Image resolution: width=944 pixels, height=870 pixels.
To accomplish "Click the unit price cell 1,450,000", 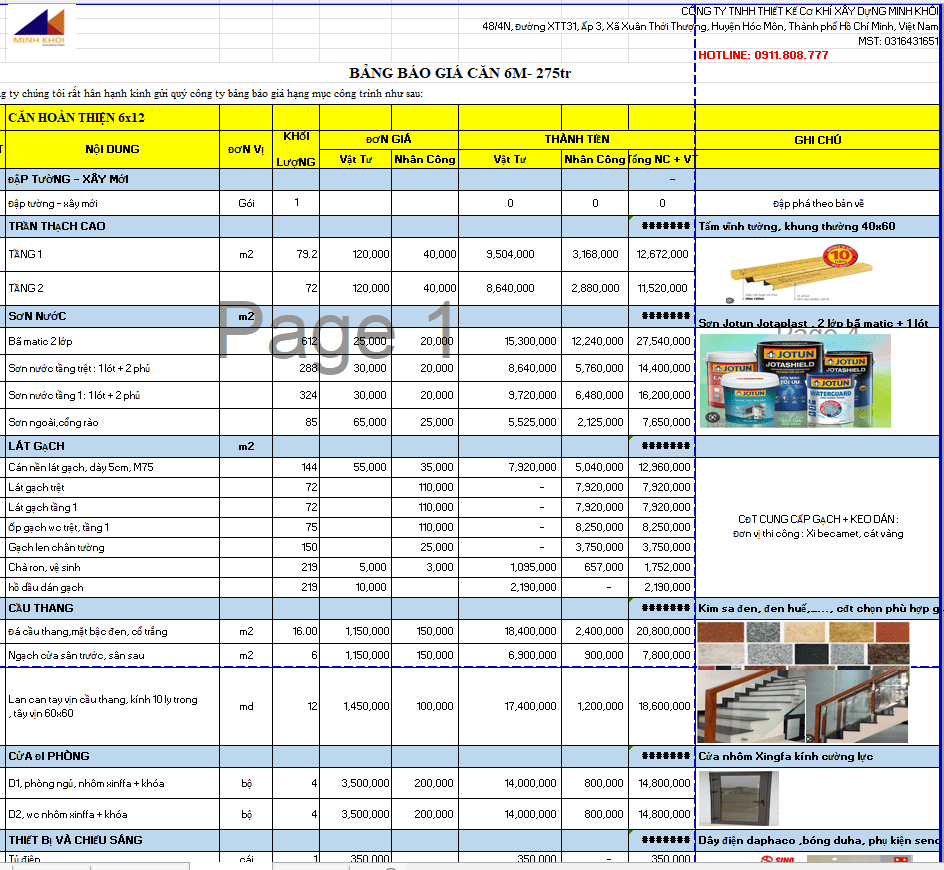I will click(x=355, y=706).
